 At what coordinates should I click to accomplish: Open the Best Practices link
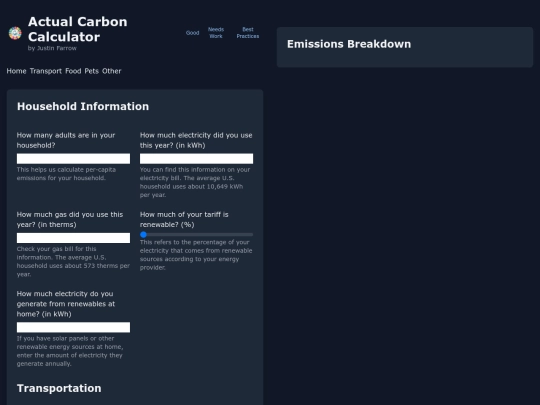pos(248,33)
